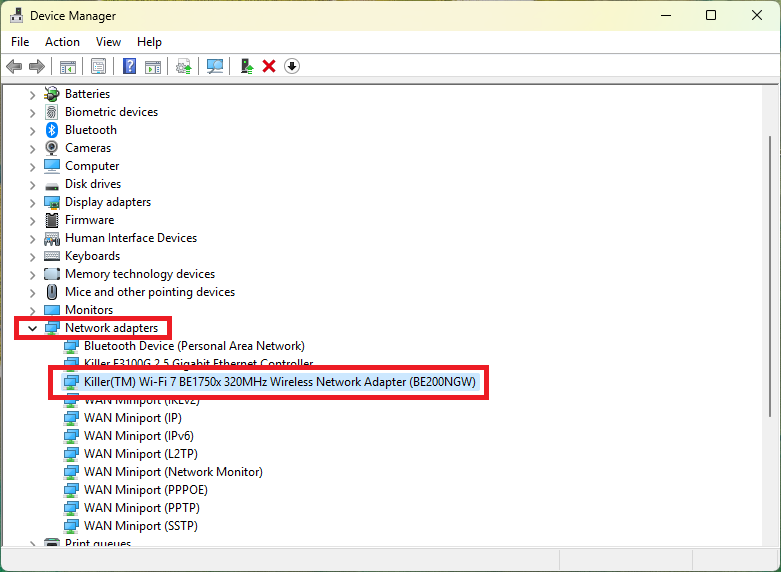Open the Action menu

point(62,42)
